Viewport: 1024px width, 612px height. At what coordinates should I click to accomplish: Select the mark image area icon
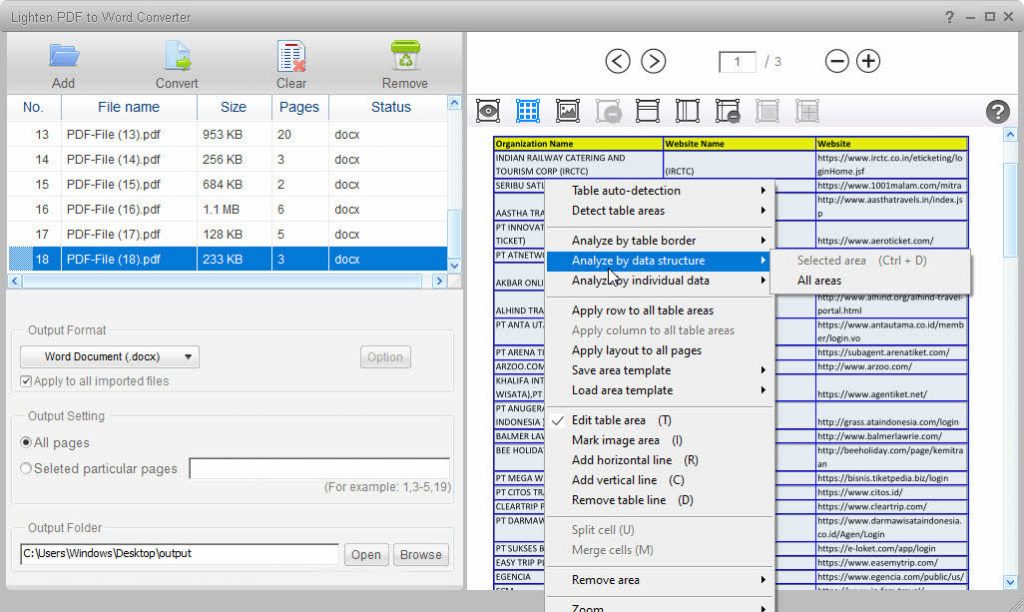click(x=568, y=111)
